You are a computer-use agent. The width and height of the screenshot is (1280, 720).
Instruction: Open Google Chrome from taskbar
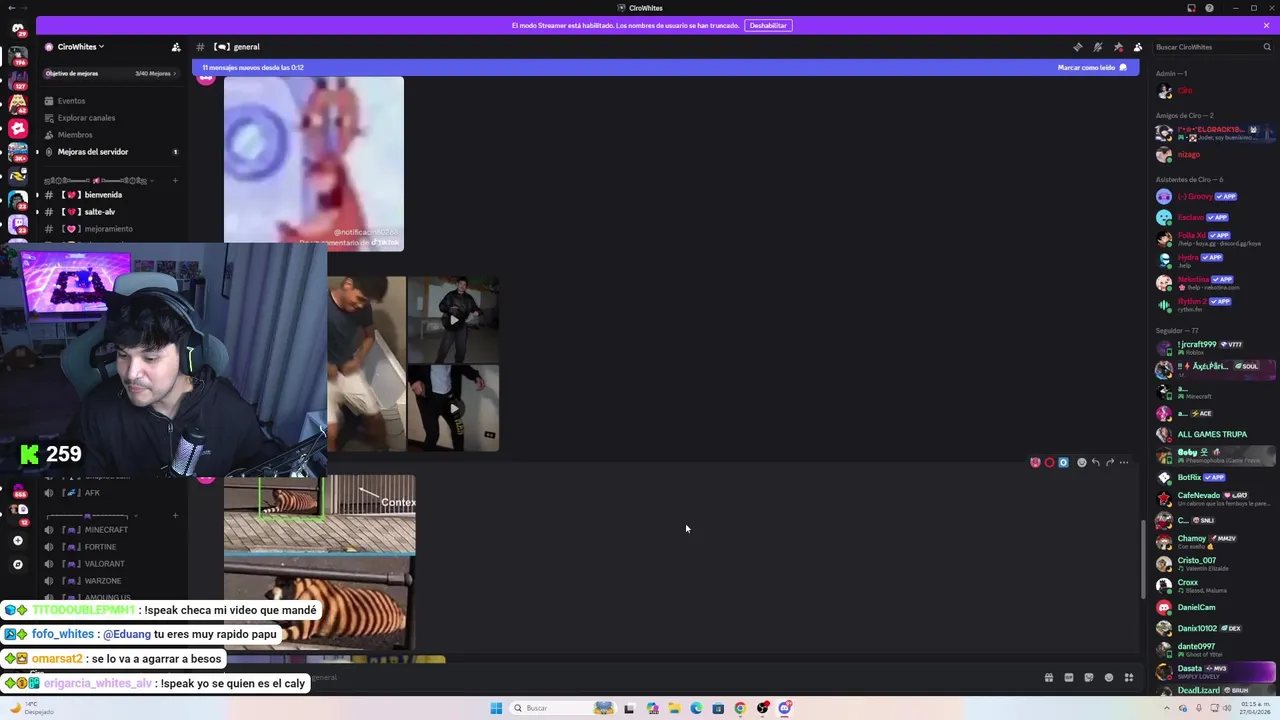[740, 708]
